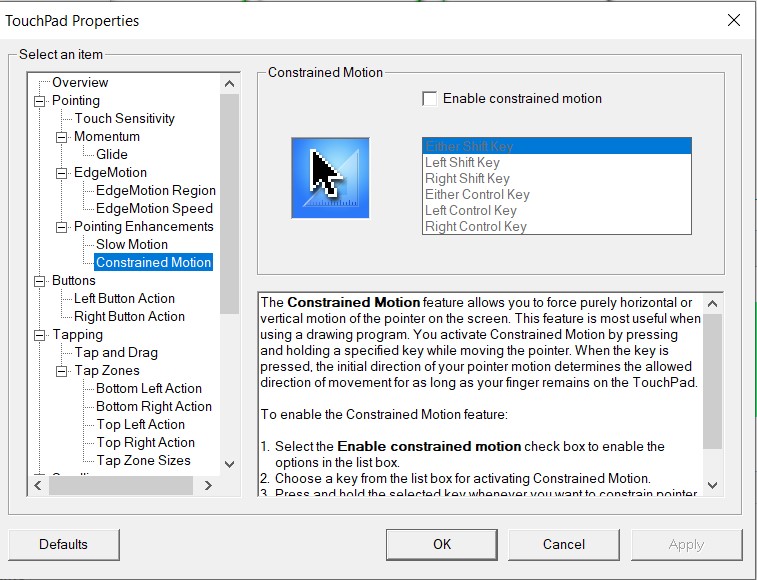Enable the constrained motion checkbox
The height and width of the screenshot is (580, 757).
[x=430, y=99]
